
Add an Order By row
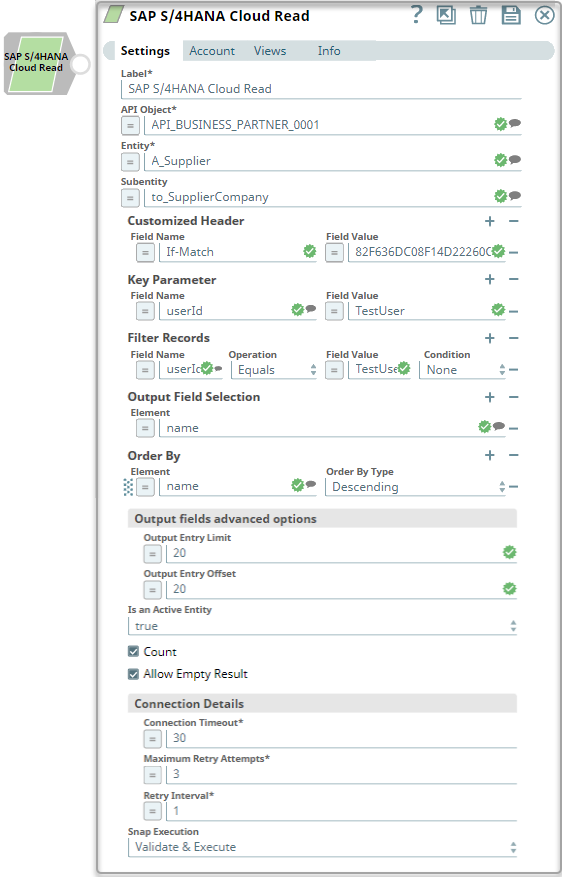pos(490,455)
